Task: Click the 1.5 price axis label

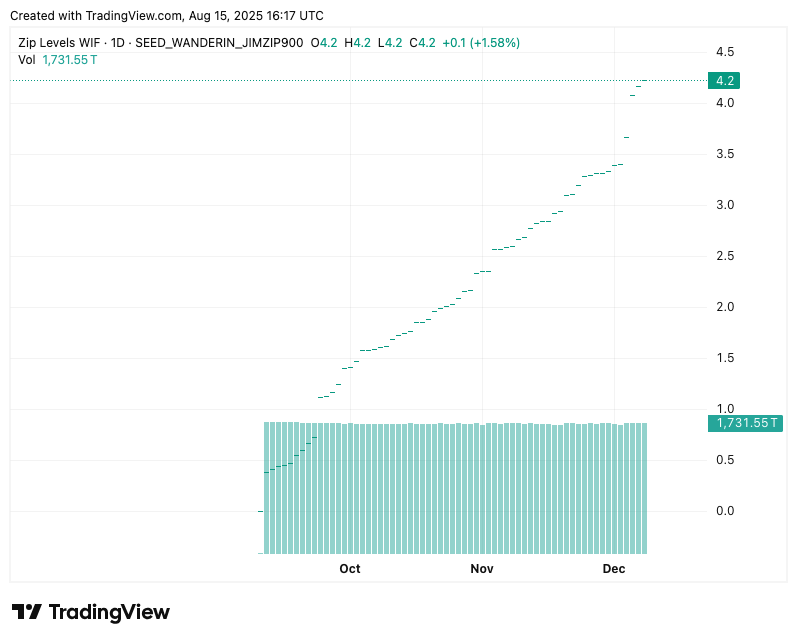Action: coord(725,358)
